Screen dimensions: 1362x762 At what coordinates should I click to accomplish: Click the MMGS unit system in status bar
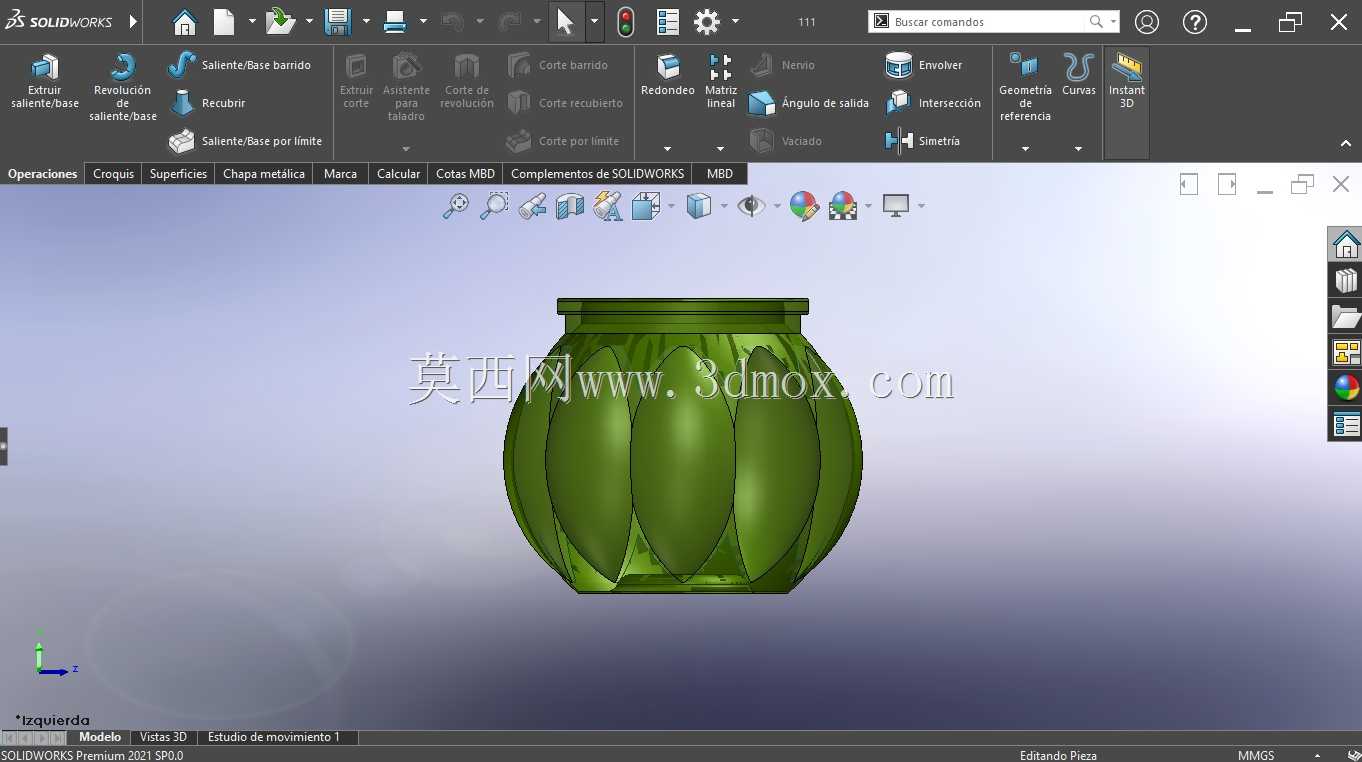pos(1256,756)
